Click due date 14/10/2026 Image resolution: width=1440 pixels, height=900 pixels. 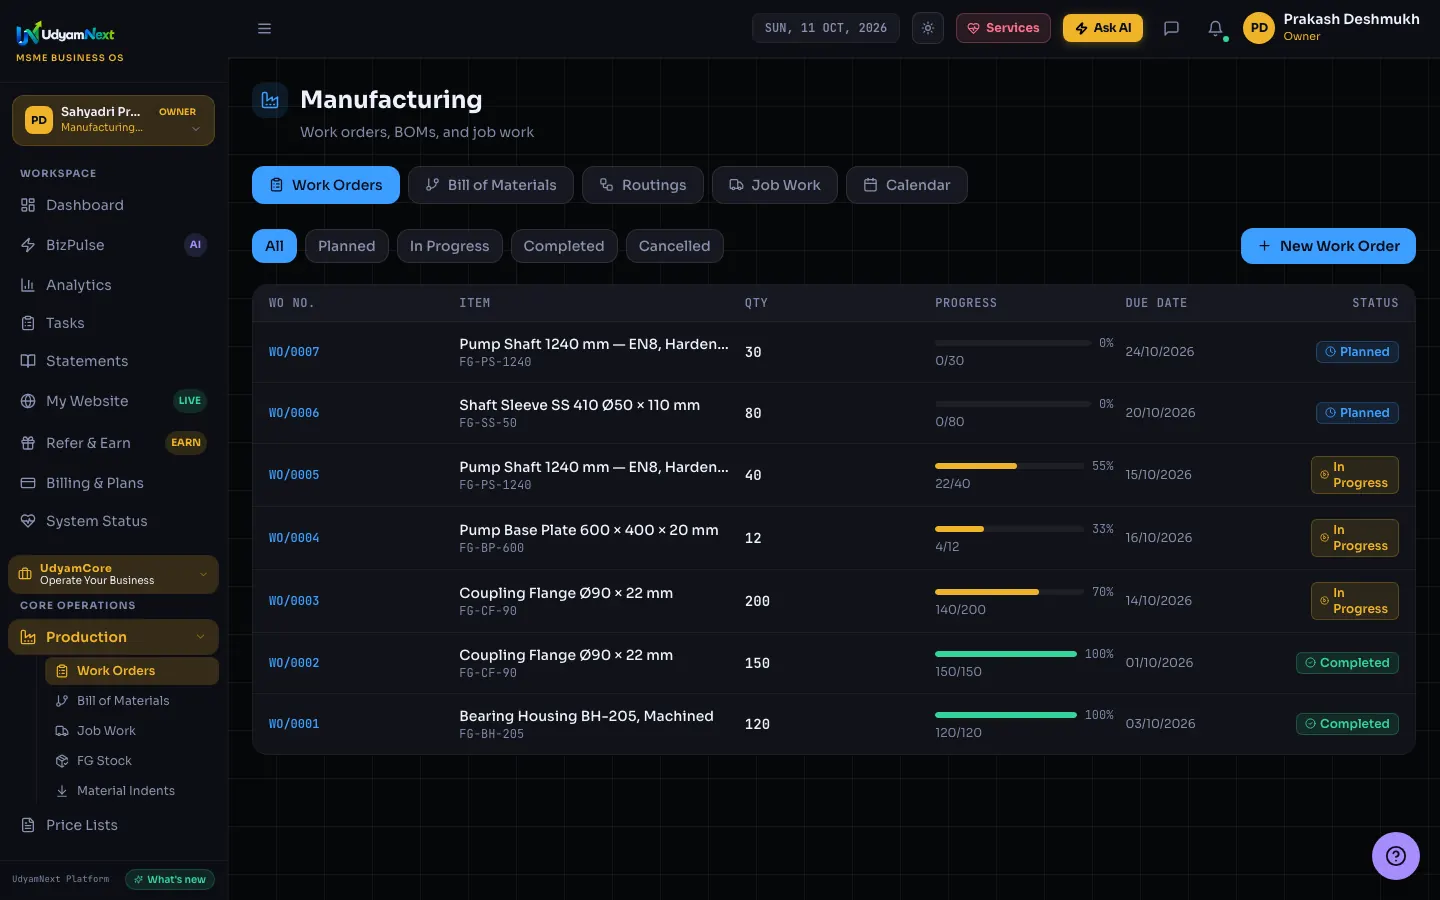point(1158,601)
